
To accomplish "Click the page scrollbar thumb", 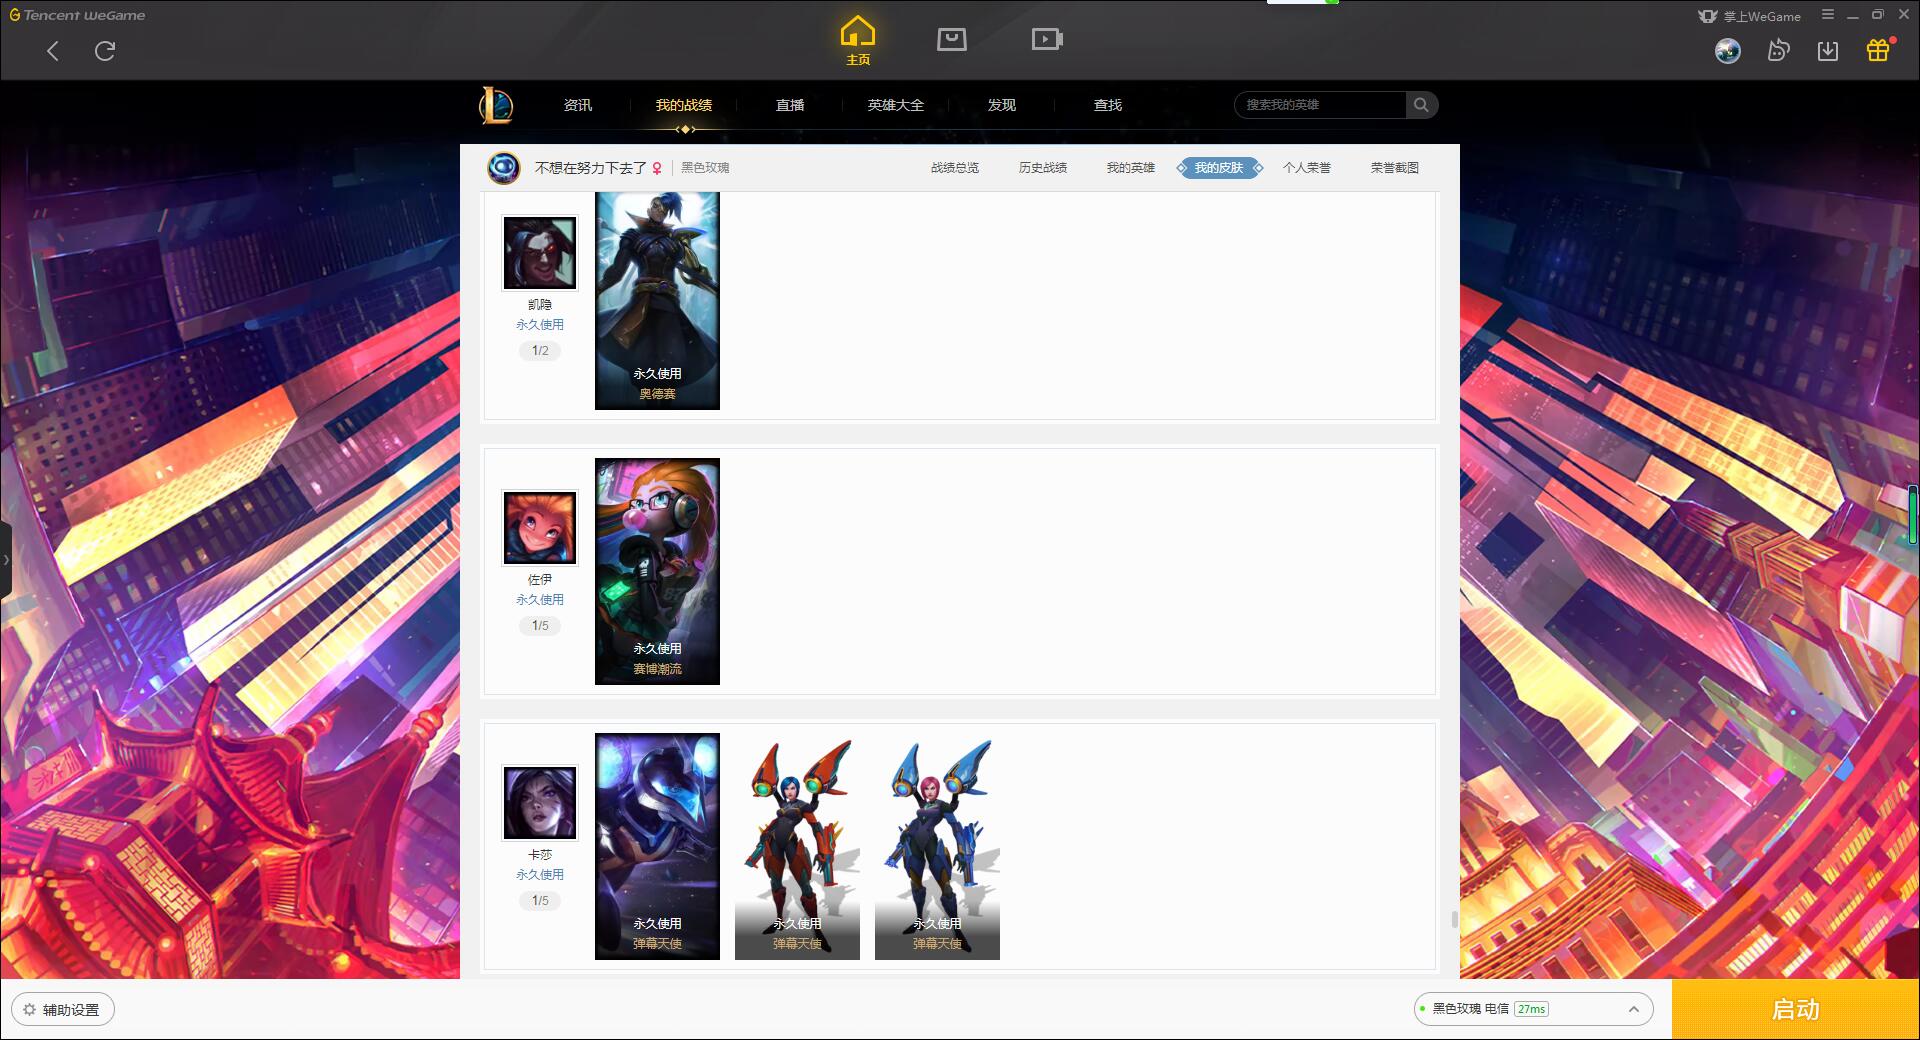I will tap(1454, 919).
